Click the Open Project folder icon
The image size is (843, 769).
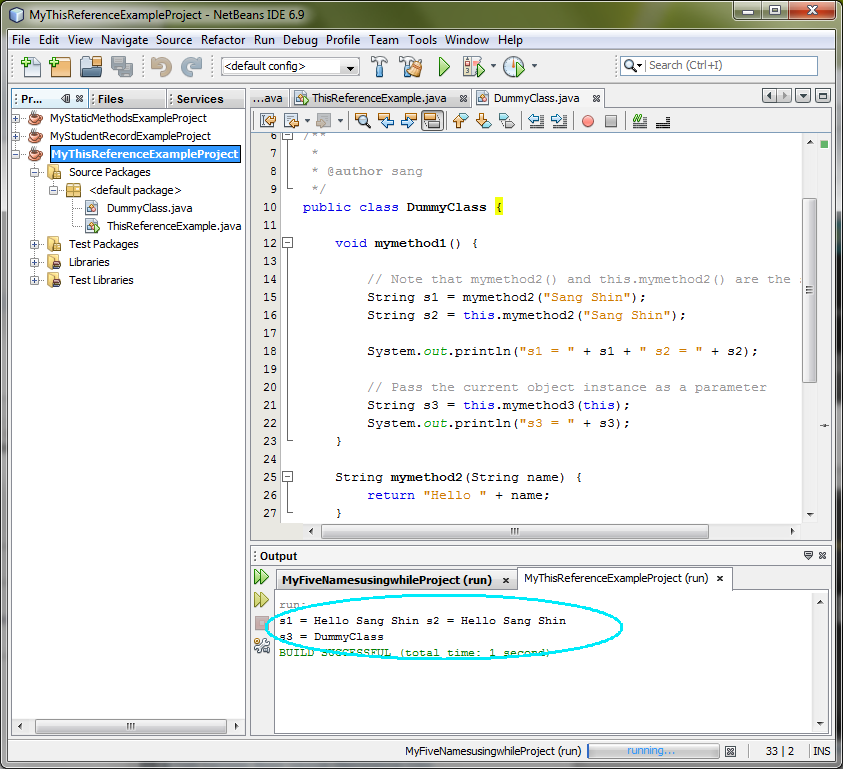[x=91, y=67]
